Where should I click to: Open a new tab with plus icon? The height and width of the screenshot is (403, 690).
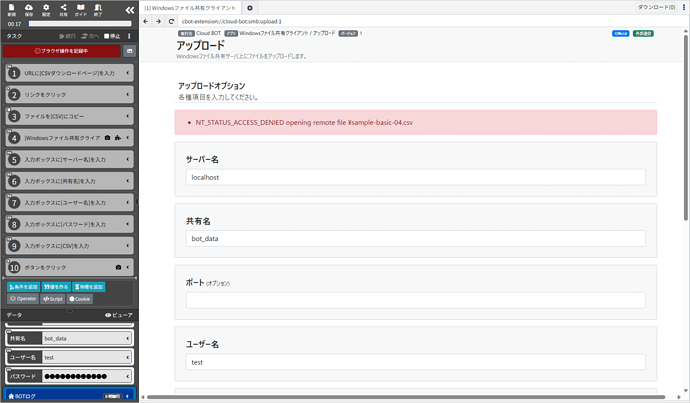(250, 8)
